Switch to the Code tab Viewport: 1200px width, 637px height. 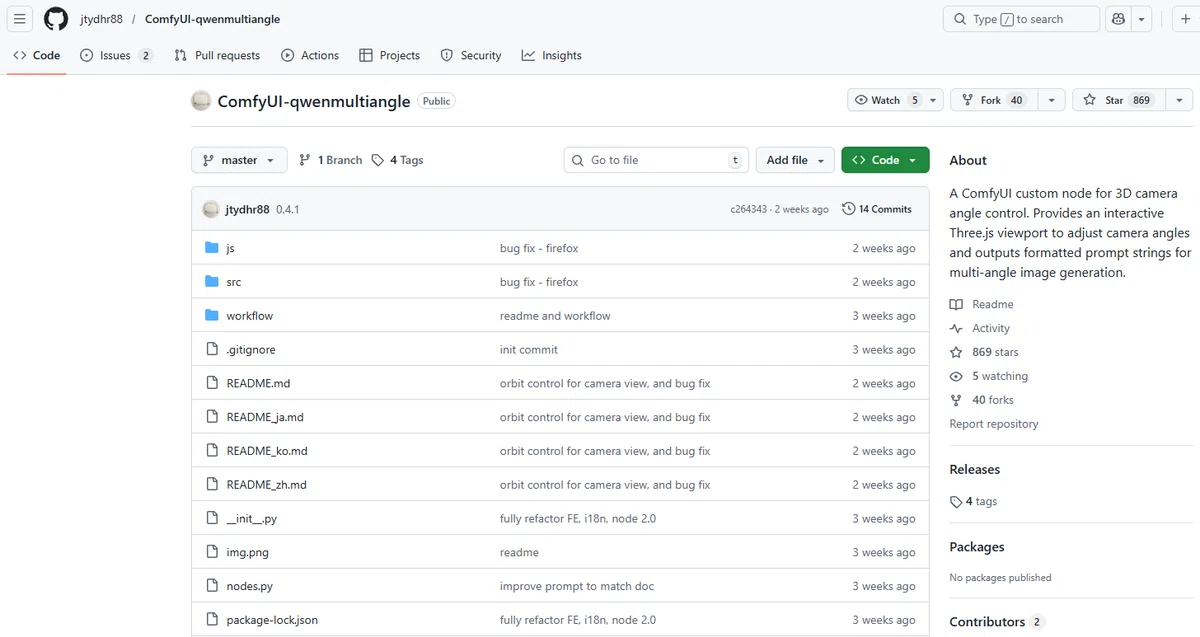37,56
